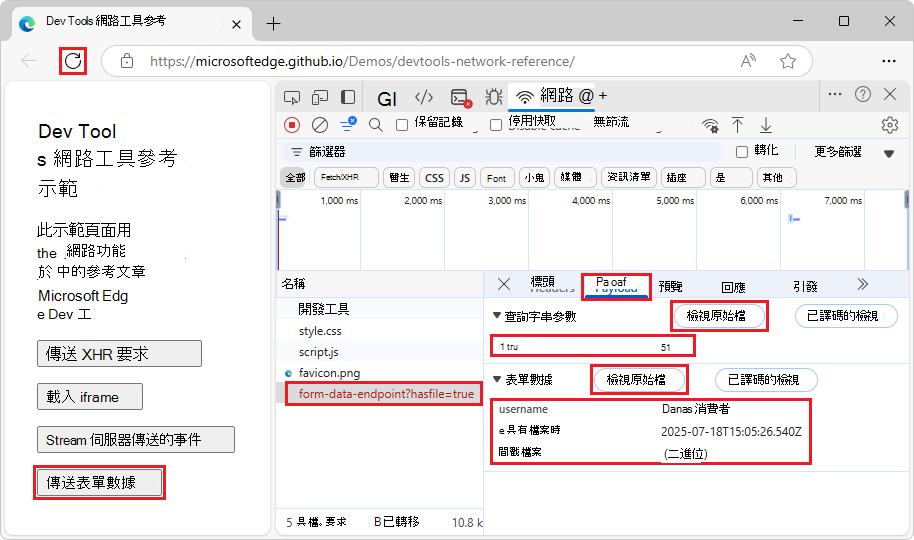The width and height of the screenshot is (914, 540).
Task: Select the inspect element tool icon
Action: click(x=292, y=97)
